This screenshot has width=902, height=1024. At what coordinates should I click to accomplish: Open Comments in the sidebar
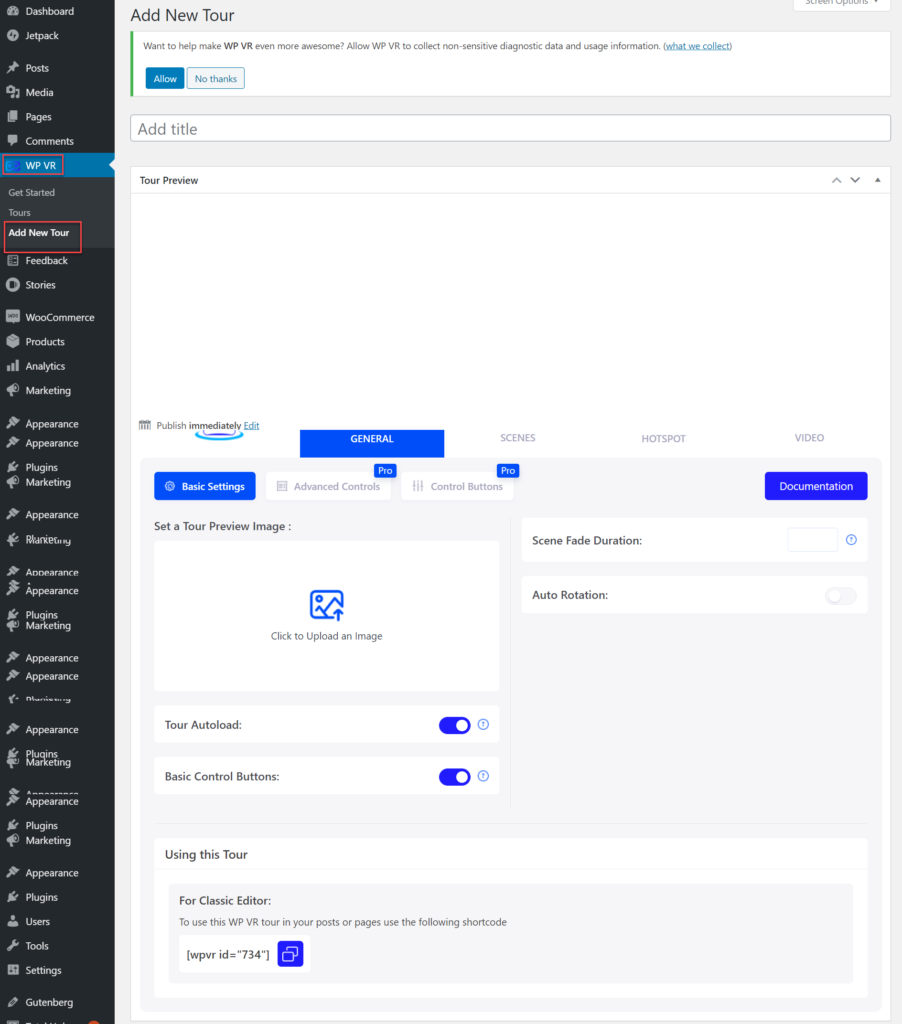tap(40, 141)
